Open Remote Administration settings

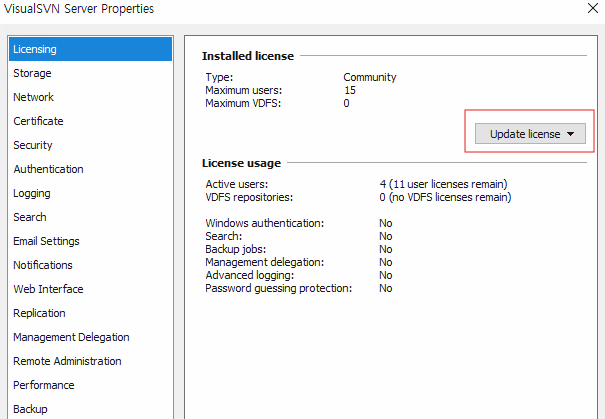90,361
